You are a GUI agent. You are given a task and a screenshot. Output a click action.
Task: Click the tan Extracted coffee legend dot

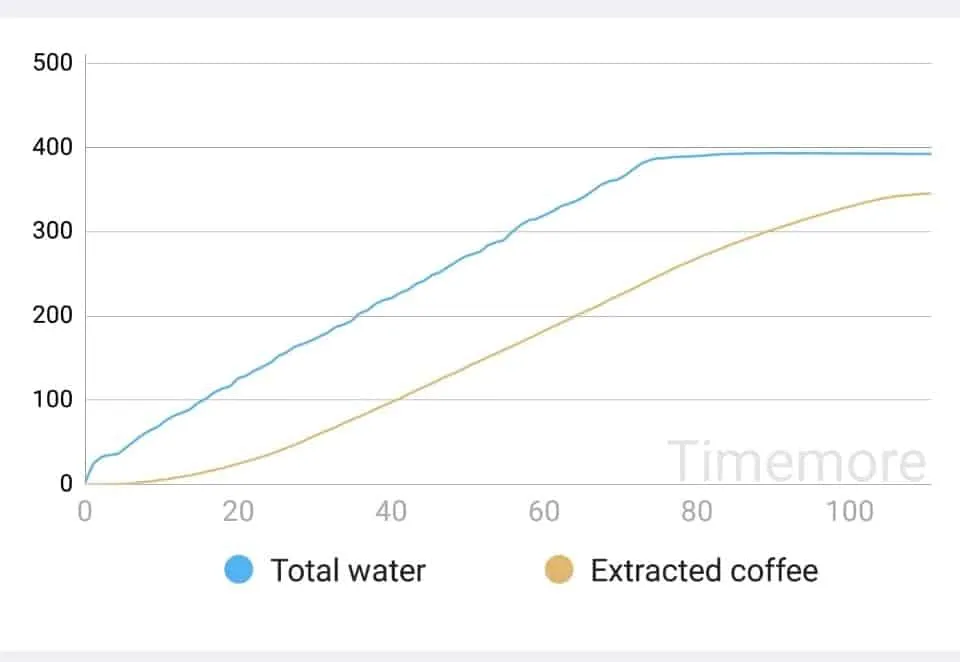click(x=559, y=571)
